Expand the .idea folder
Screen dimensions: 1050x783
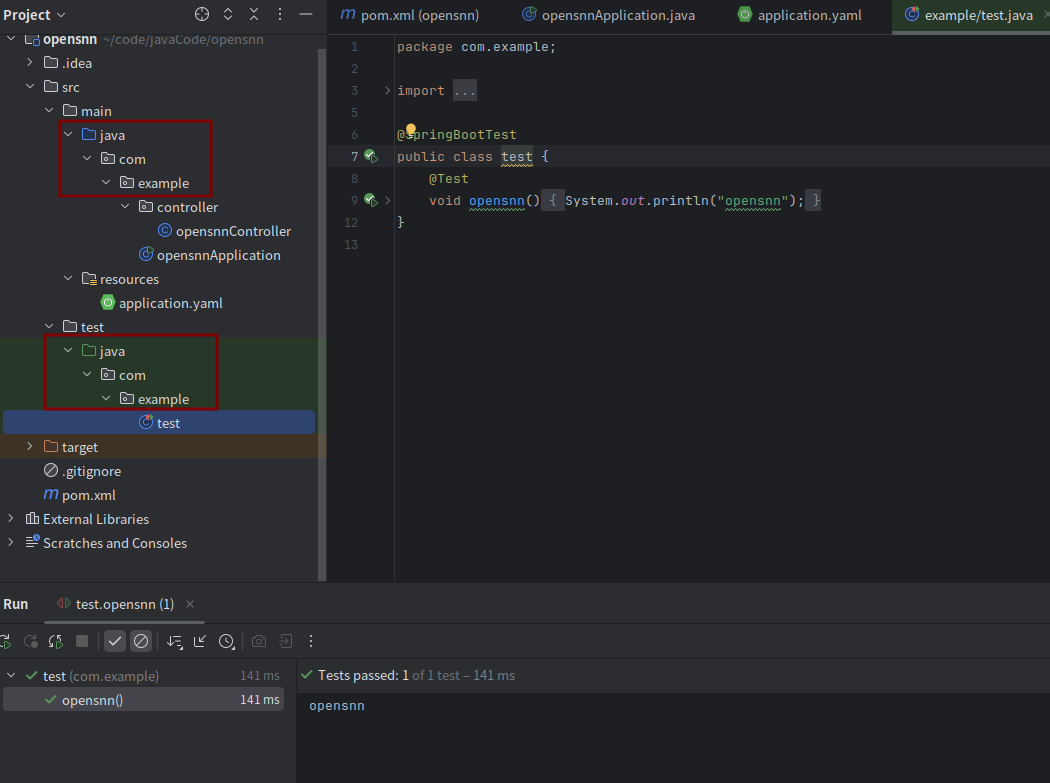click(x=29, y=62)
